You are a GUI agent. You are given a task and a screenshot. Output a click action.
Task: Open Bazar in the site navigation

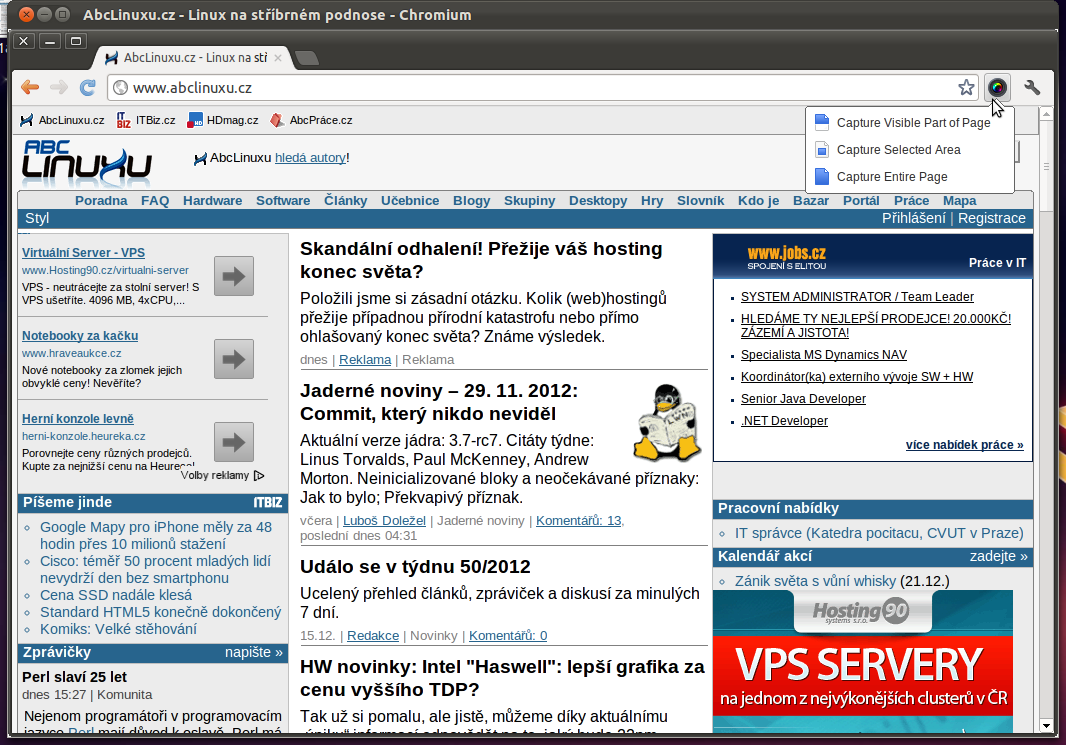click(811, 201)
